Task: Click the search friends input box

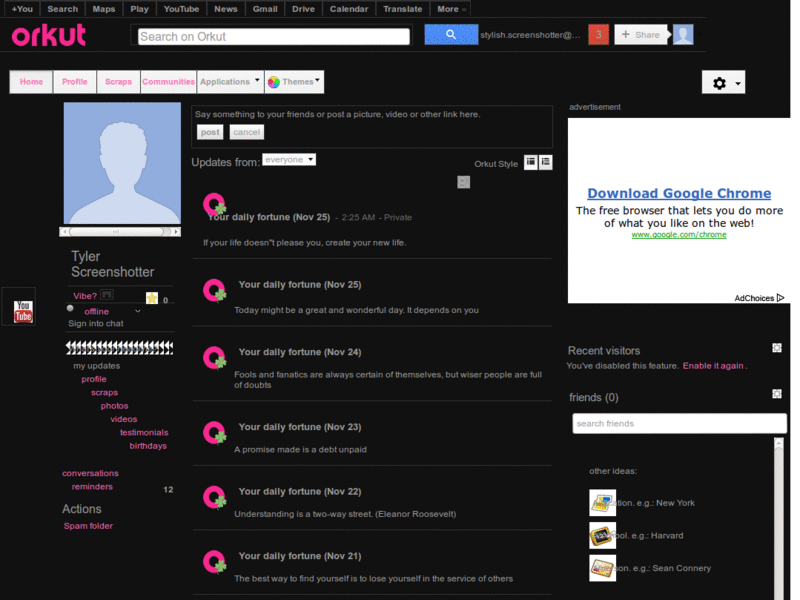Action: 679,423
